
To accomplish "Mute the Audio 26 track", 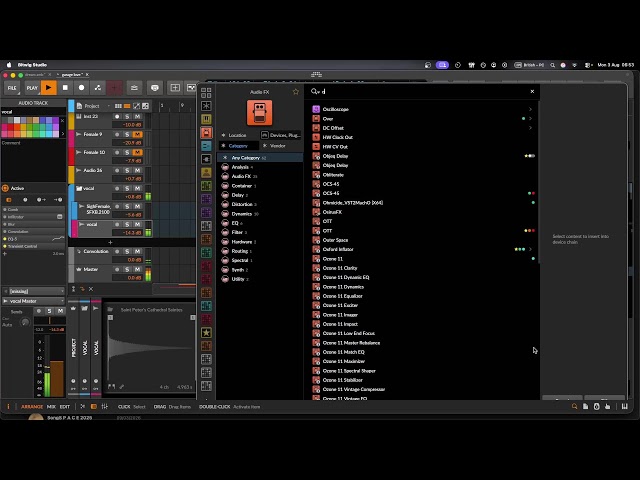I will pos(138,170).
